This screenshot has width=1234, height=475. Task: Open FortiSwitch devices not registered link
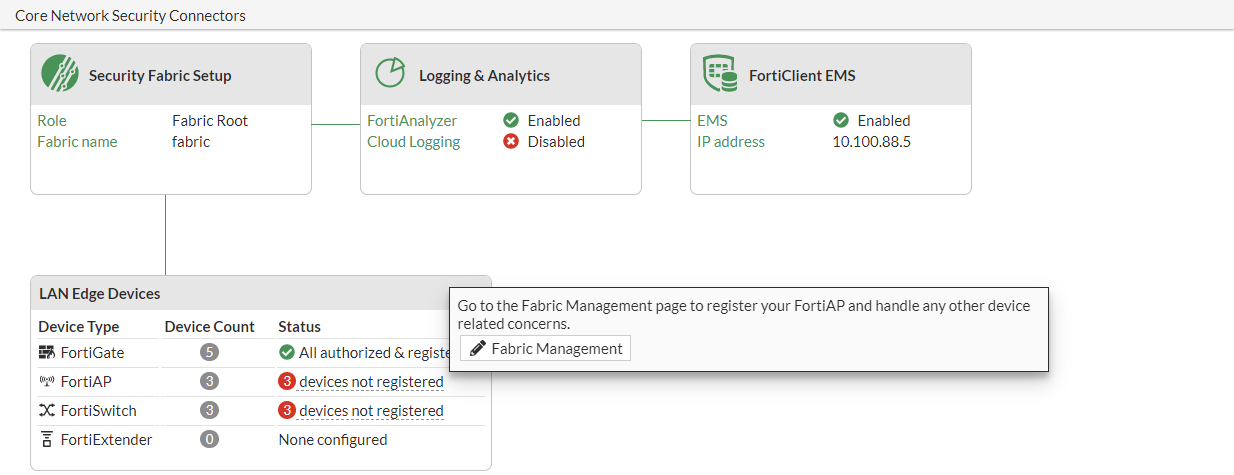tap(371, 410)
